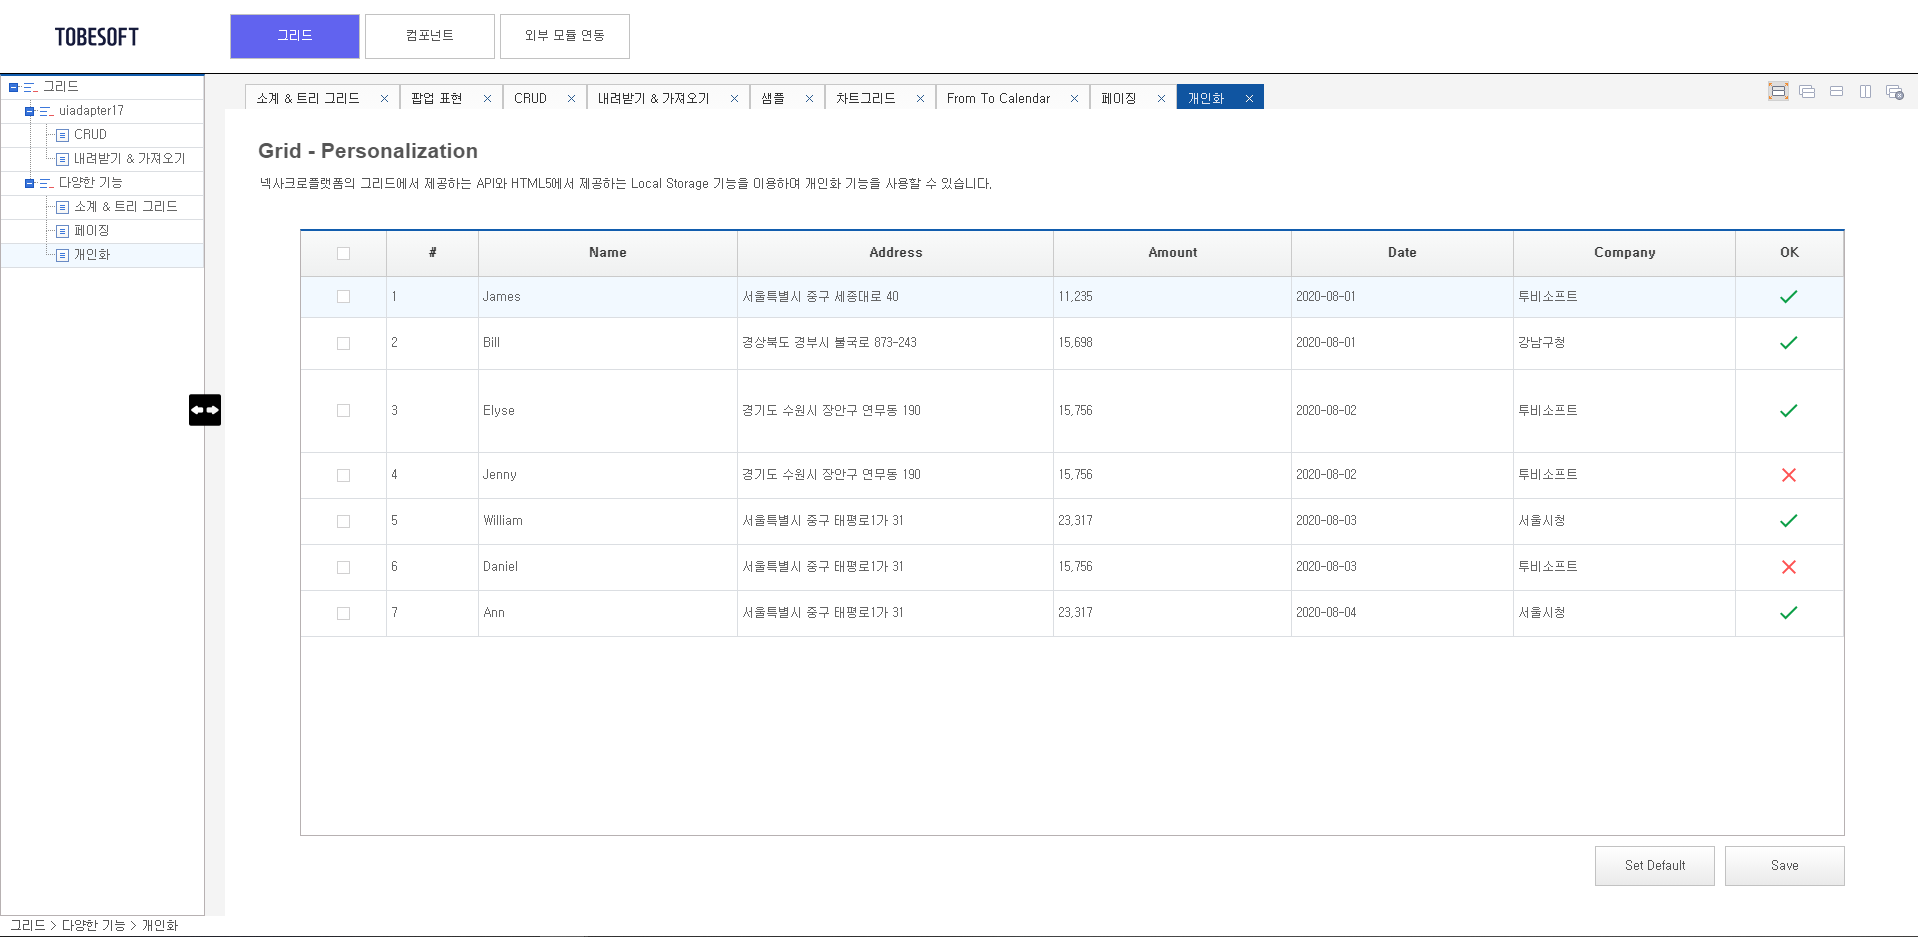The width and height of the screenshot is (1918, 937).
Task: Select the maximize tab layout icon
Action: pos(1778,91)
